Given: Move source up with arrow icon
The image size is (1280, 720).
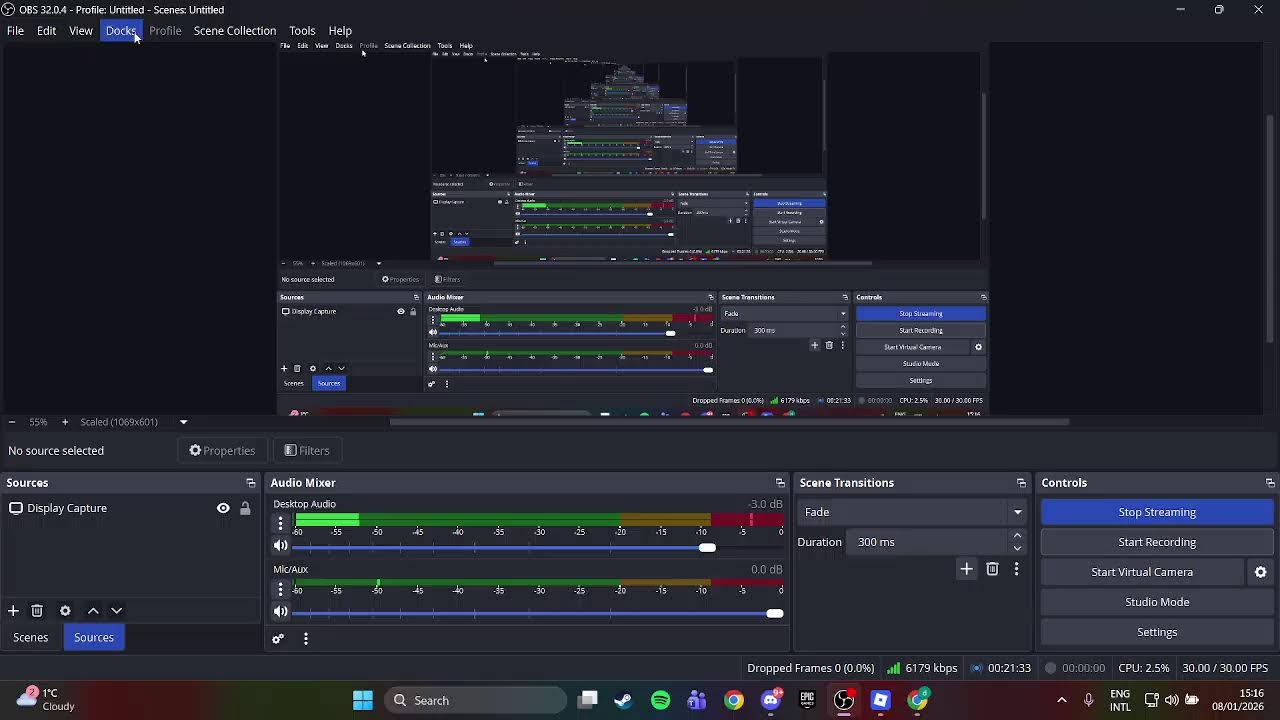Looking at the screenshot, I should [93, 611].
